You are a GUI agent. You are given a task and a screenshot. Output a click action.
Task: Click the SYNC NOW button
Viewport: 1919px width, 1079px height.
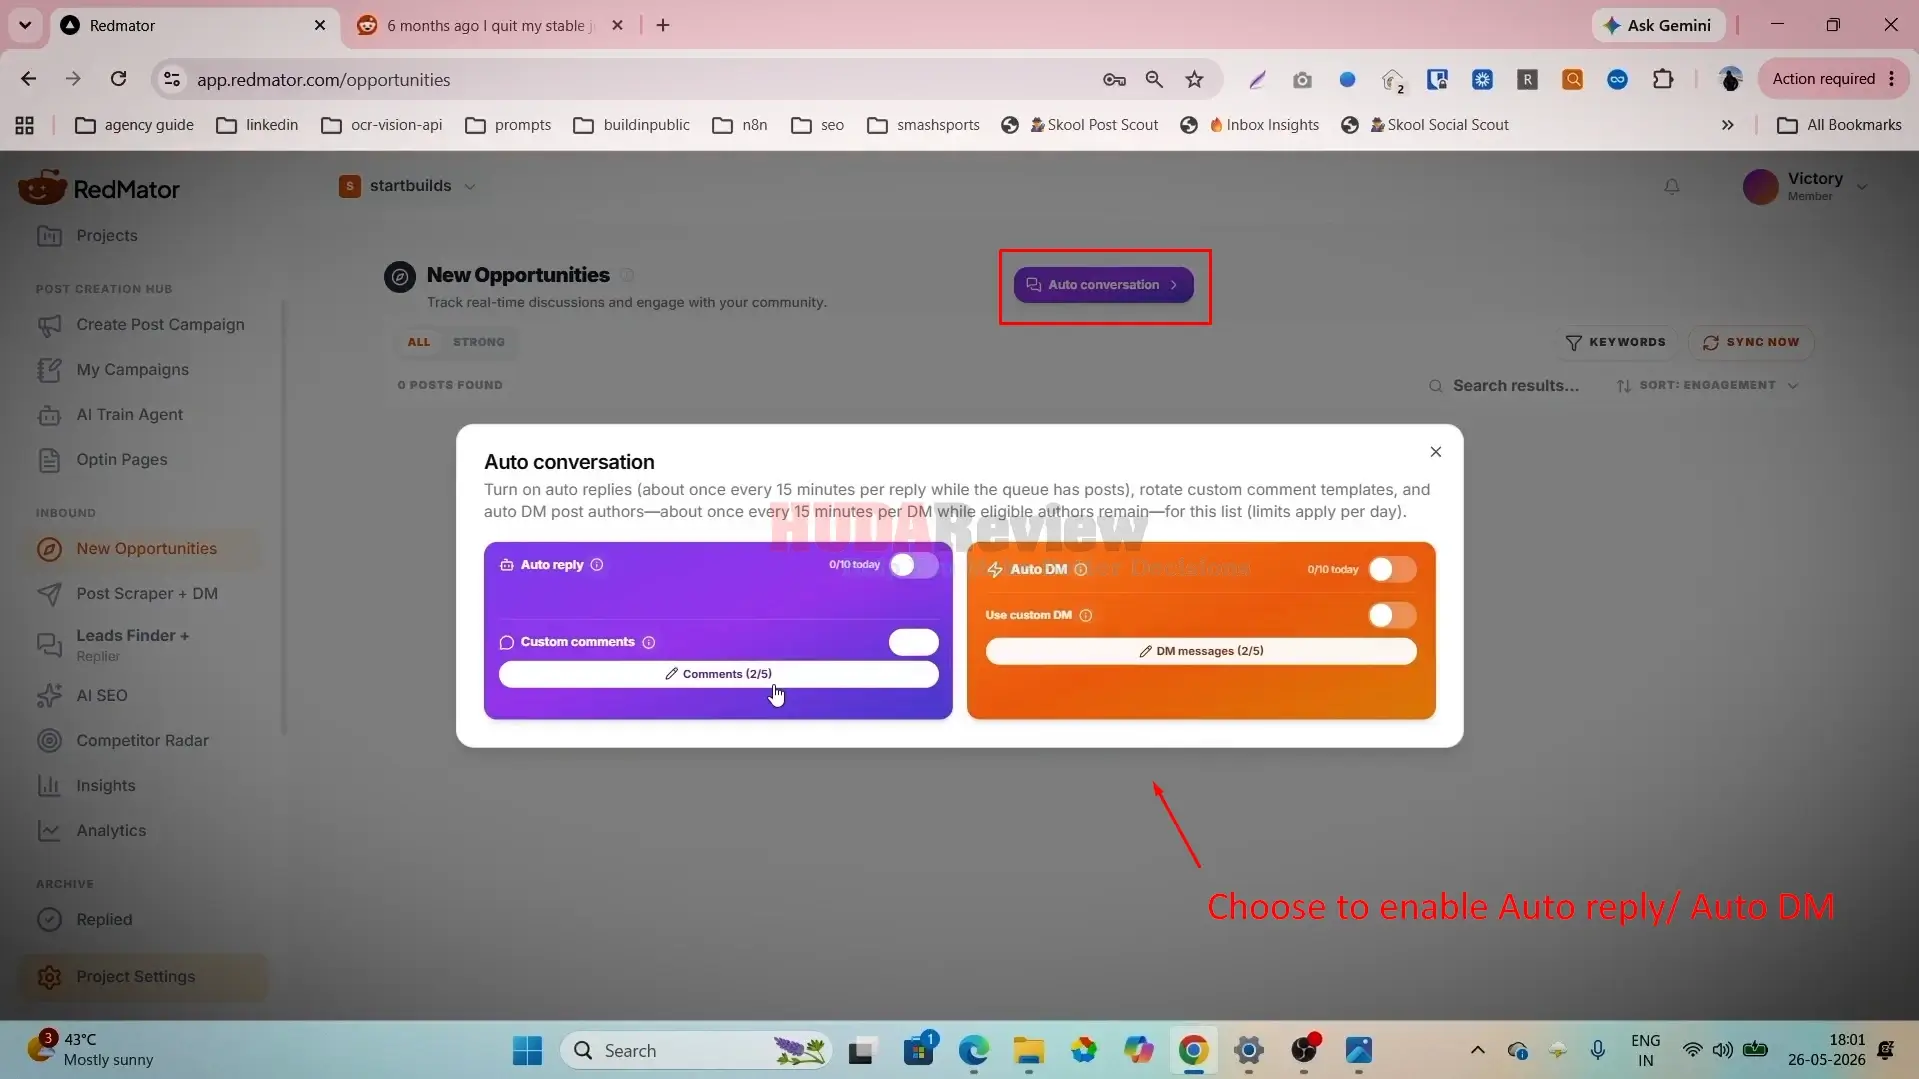1751,342
